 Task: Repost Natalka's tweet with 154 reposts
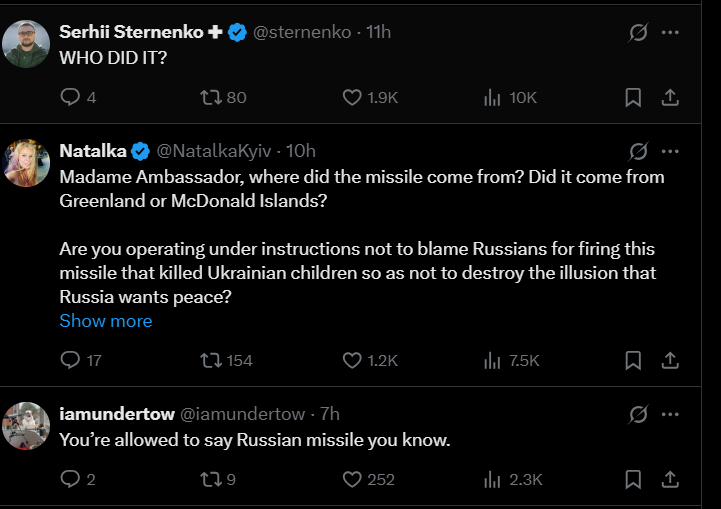(x=211, y=360)
